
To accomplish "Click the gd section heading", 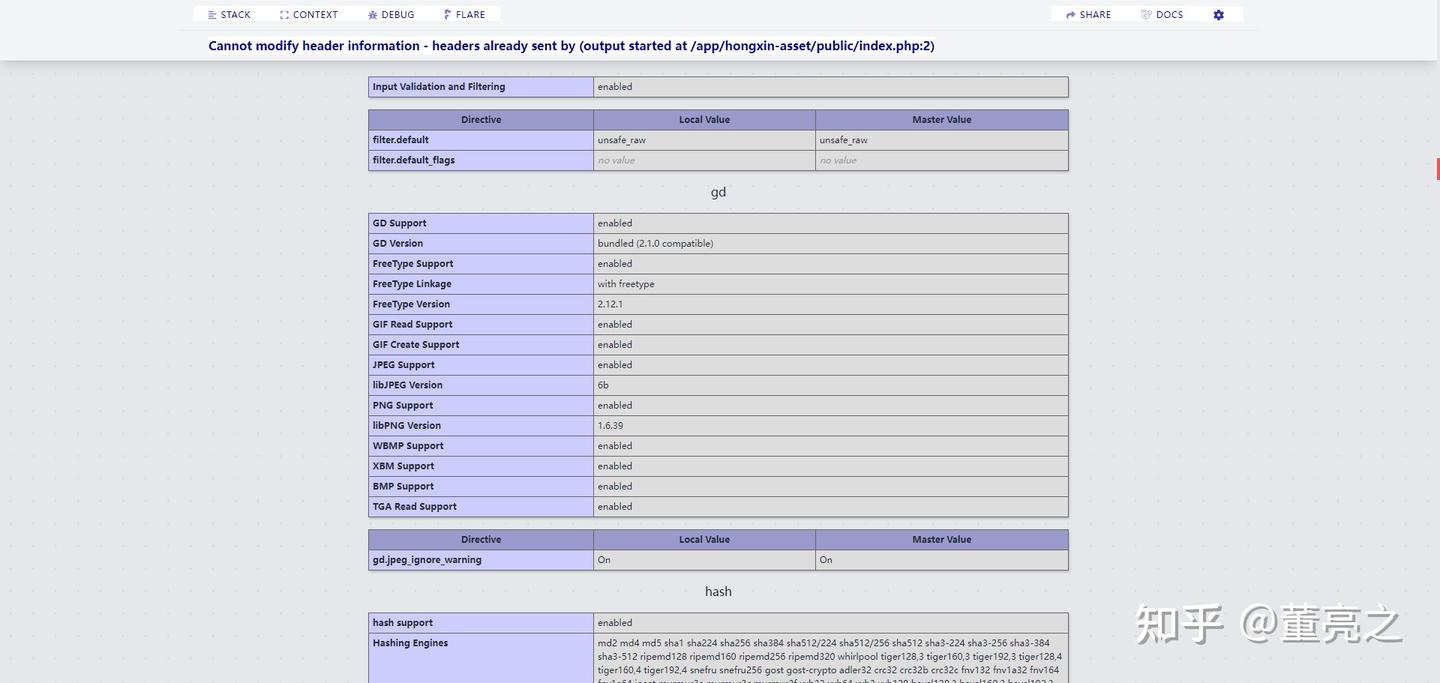I will [x=718, y=190].
